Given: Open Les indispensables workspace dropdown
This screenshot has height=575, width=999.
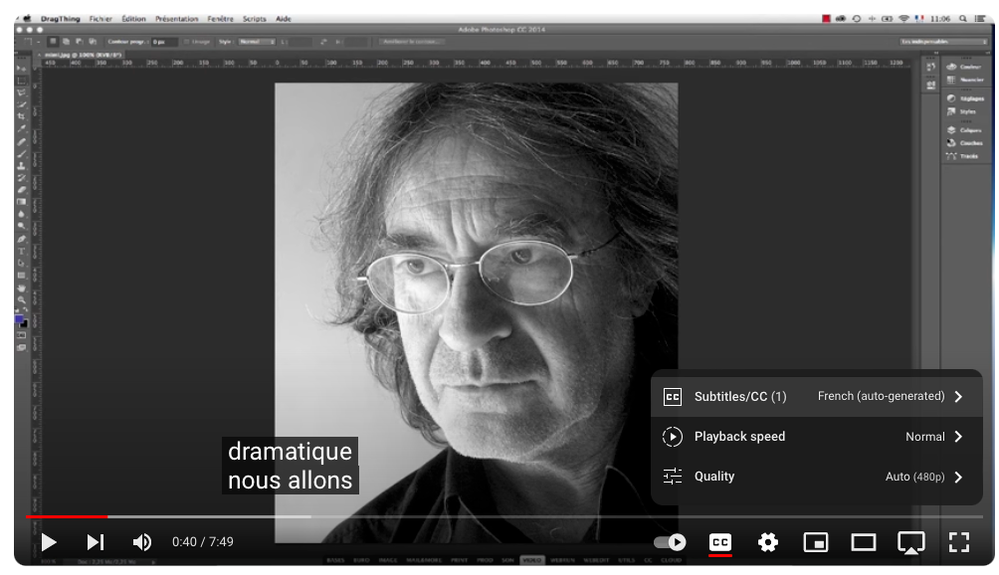Looking at the screenshot, I should pos(943,41).
